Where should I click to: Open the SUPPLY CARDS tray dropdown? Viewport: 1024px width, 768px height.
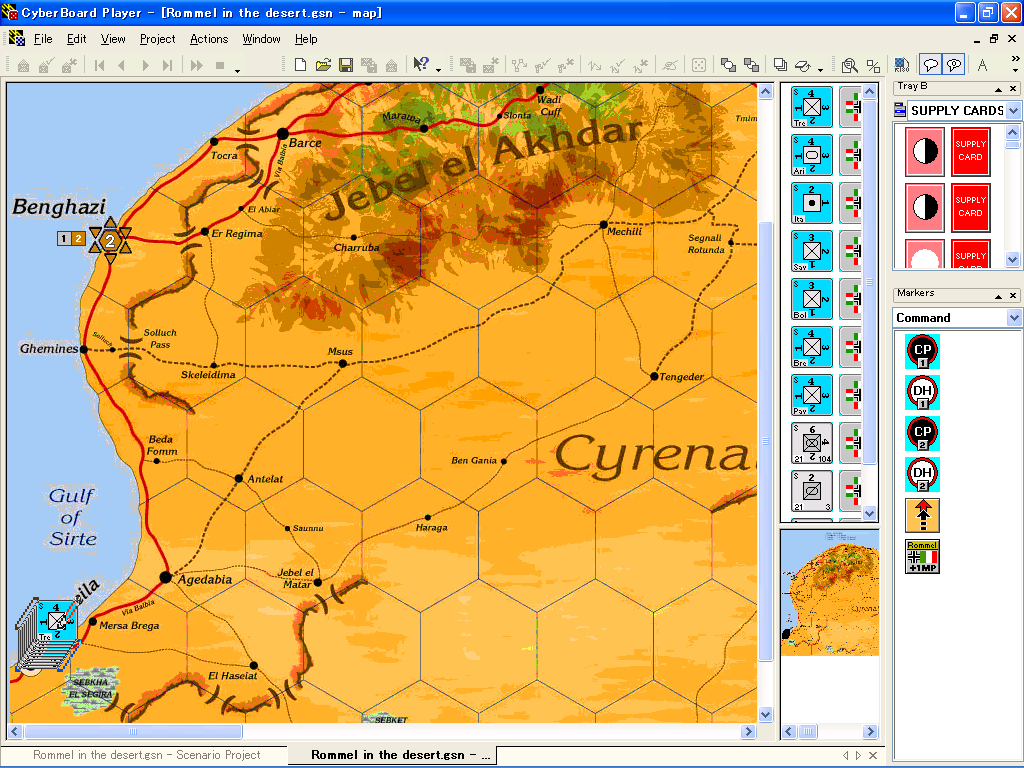[x=1013, y=110]
